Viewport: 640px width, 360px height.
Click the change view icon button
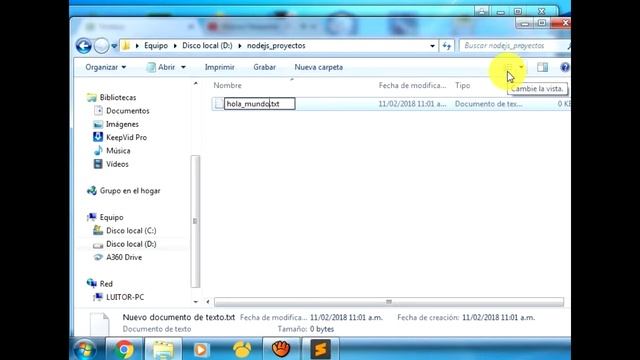tap(509, 67)
